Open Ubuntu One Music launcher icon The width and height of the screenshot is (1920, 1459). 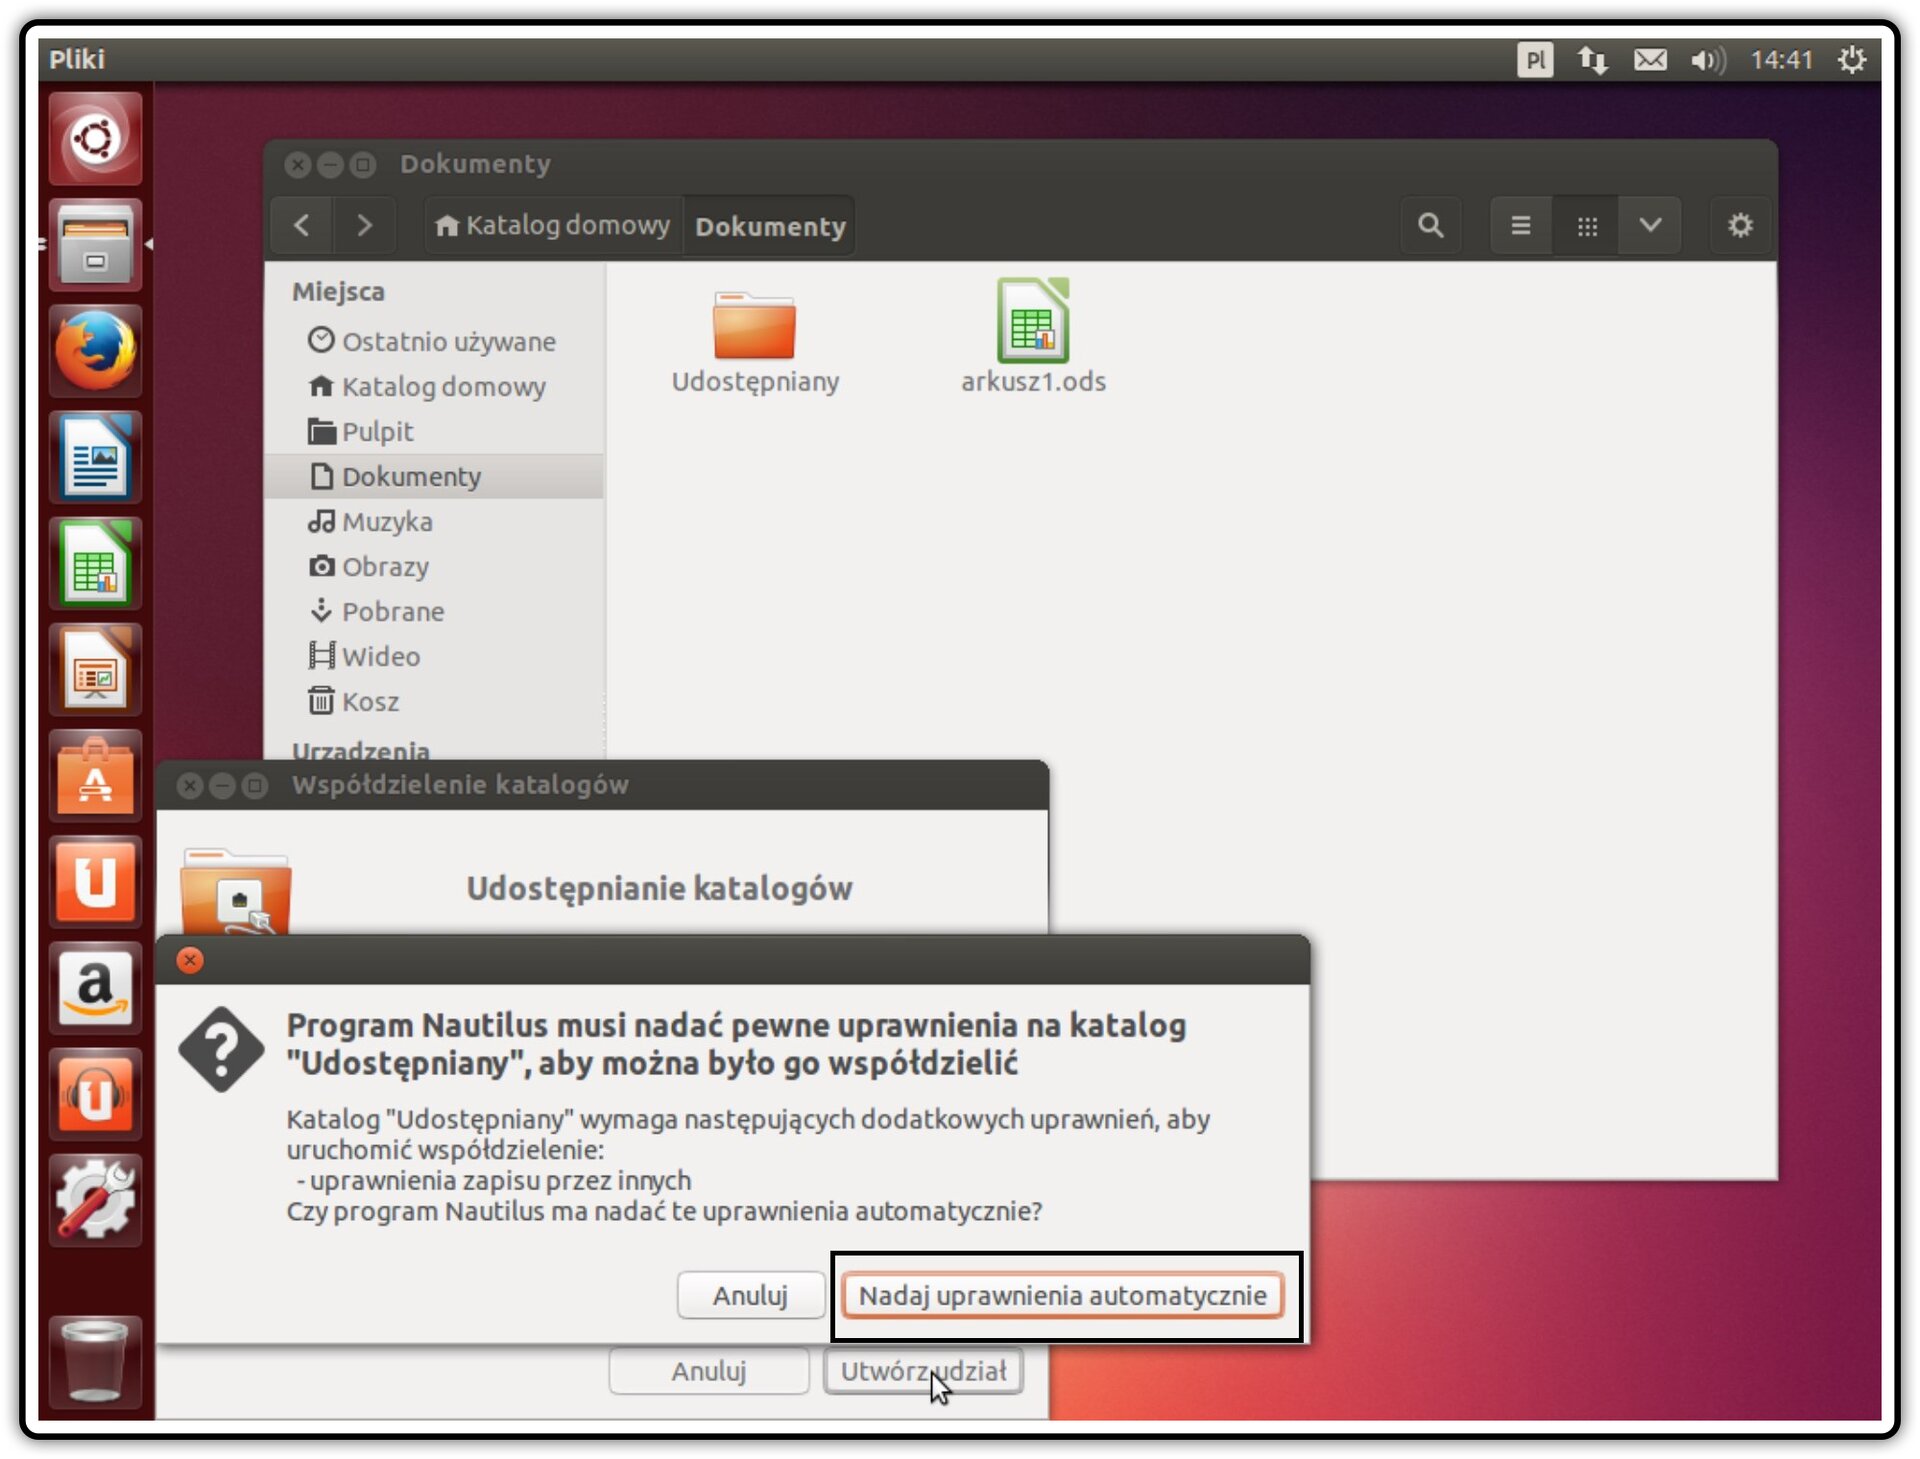coord(95,1095)
